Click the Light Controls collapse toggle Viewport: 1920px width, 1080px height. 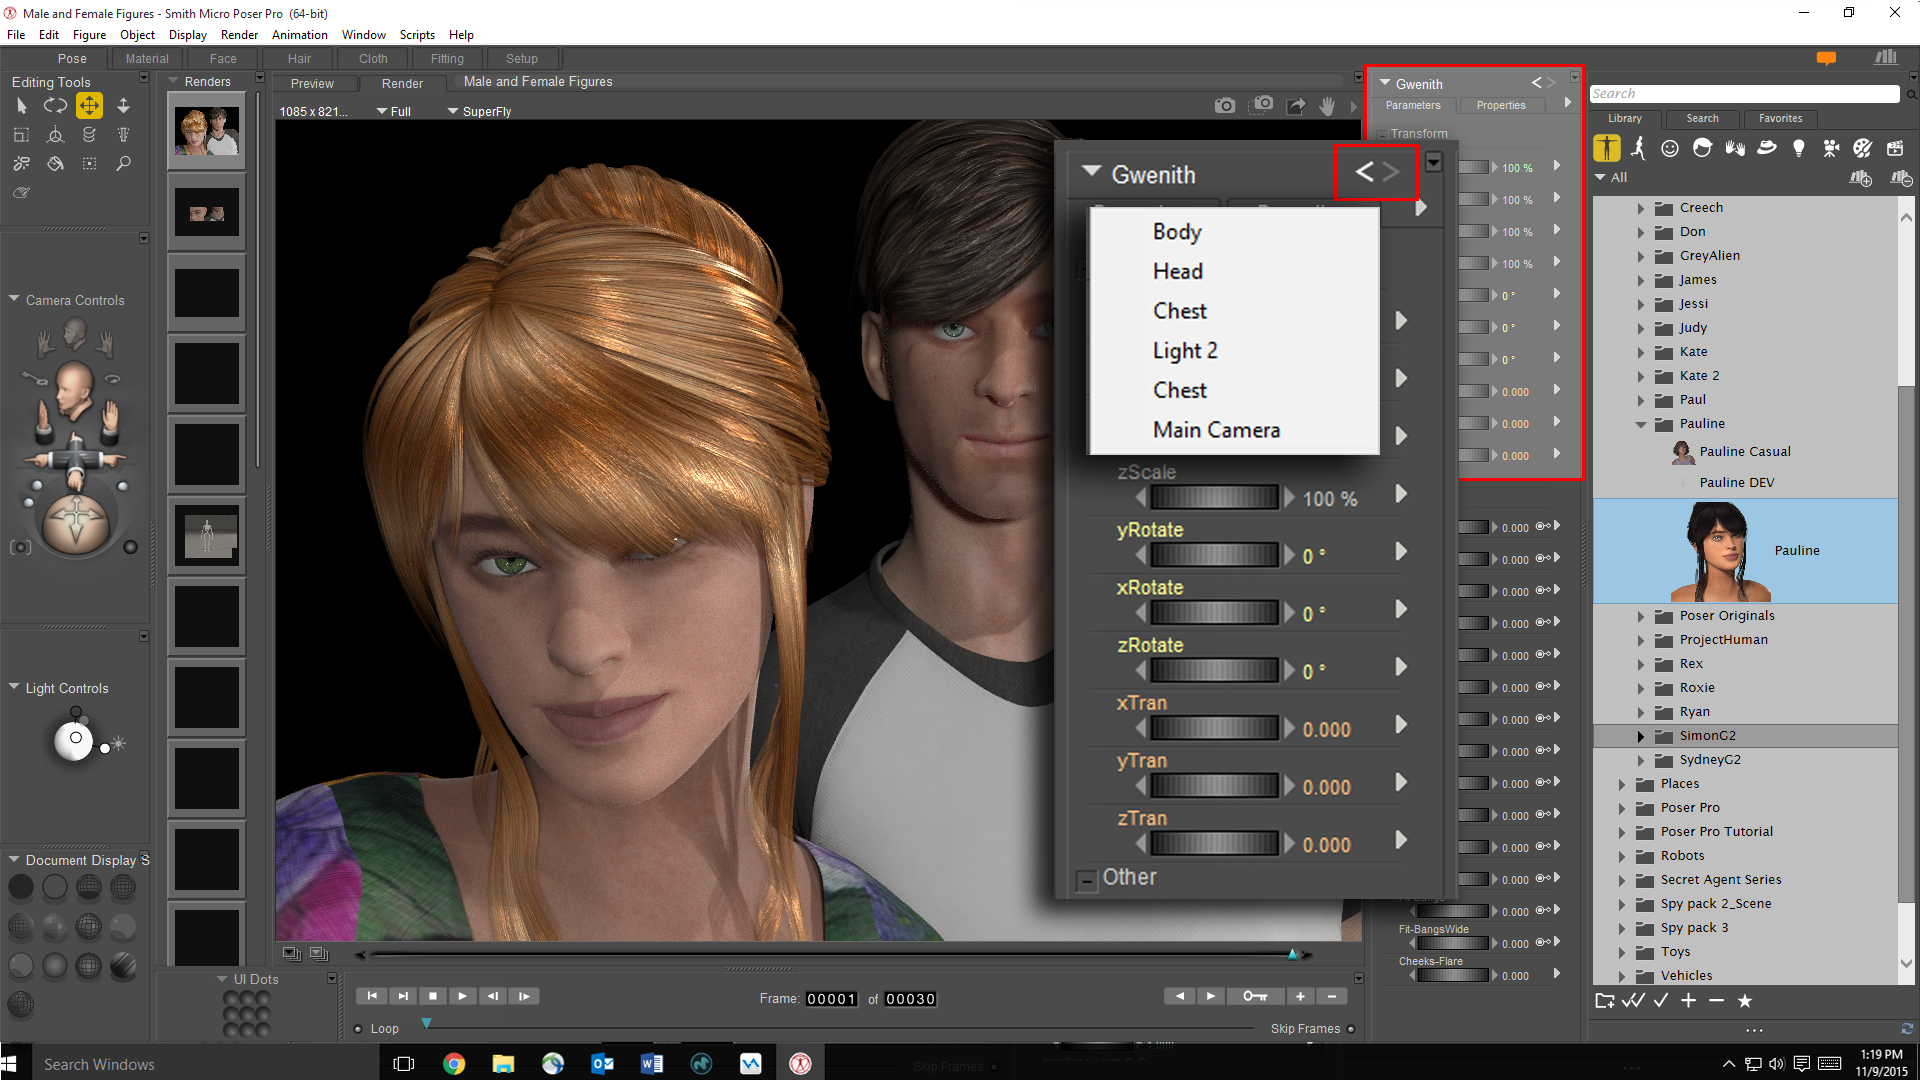pyautogui.click(x=13, y=687)
